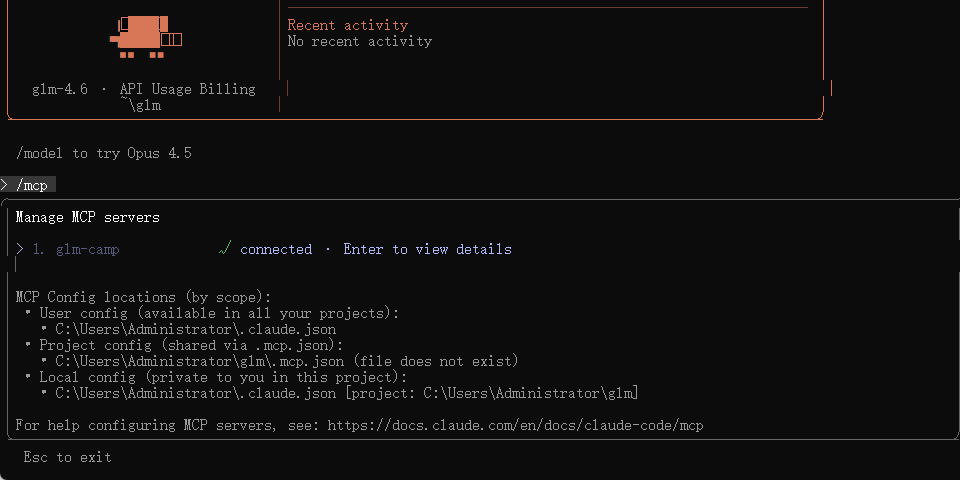Click the Project config .mcp.json path
This screenshot has height=480, width=960.
tap(199, 361)
